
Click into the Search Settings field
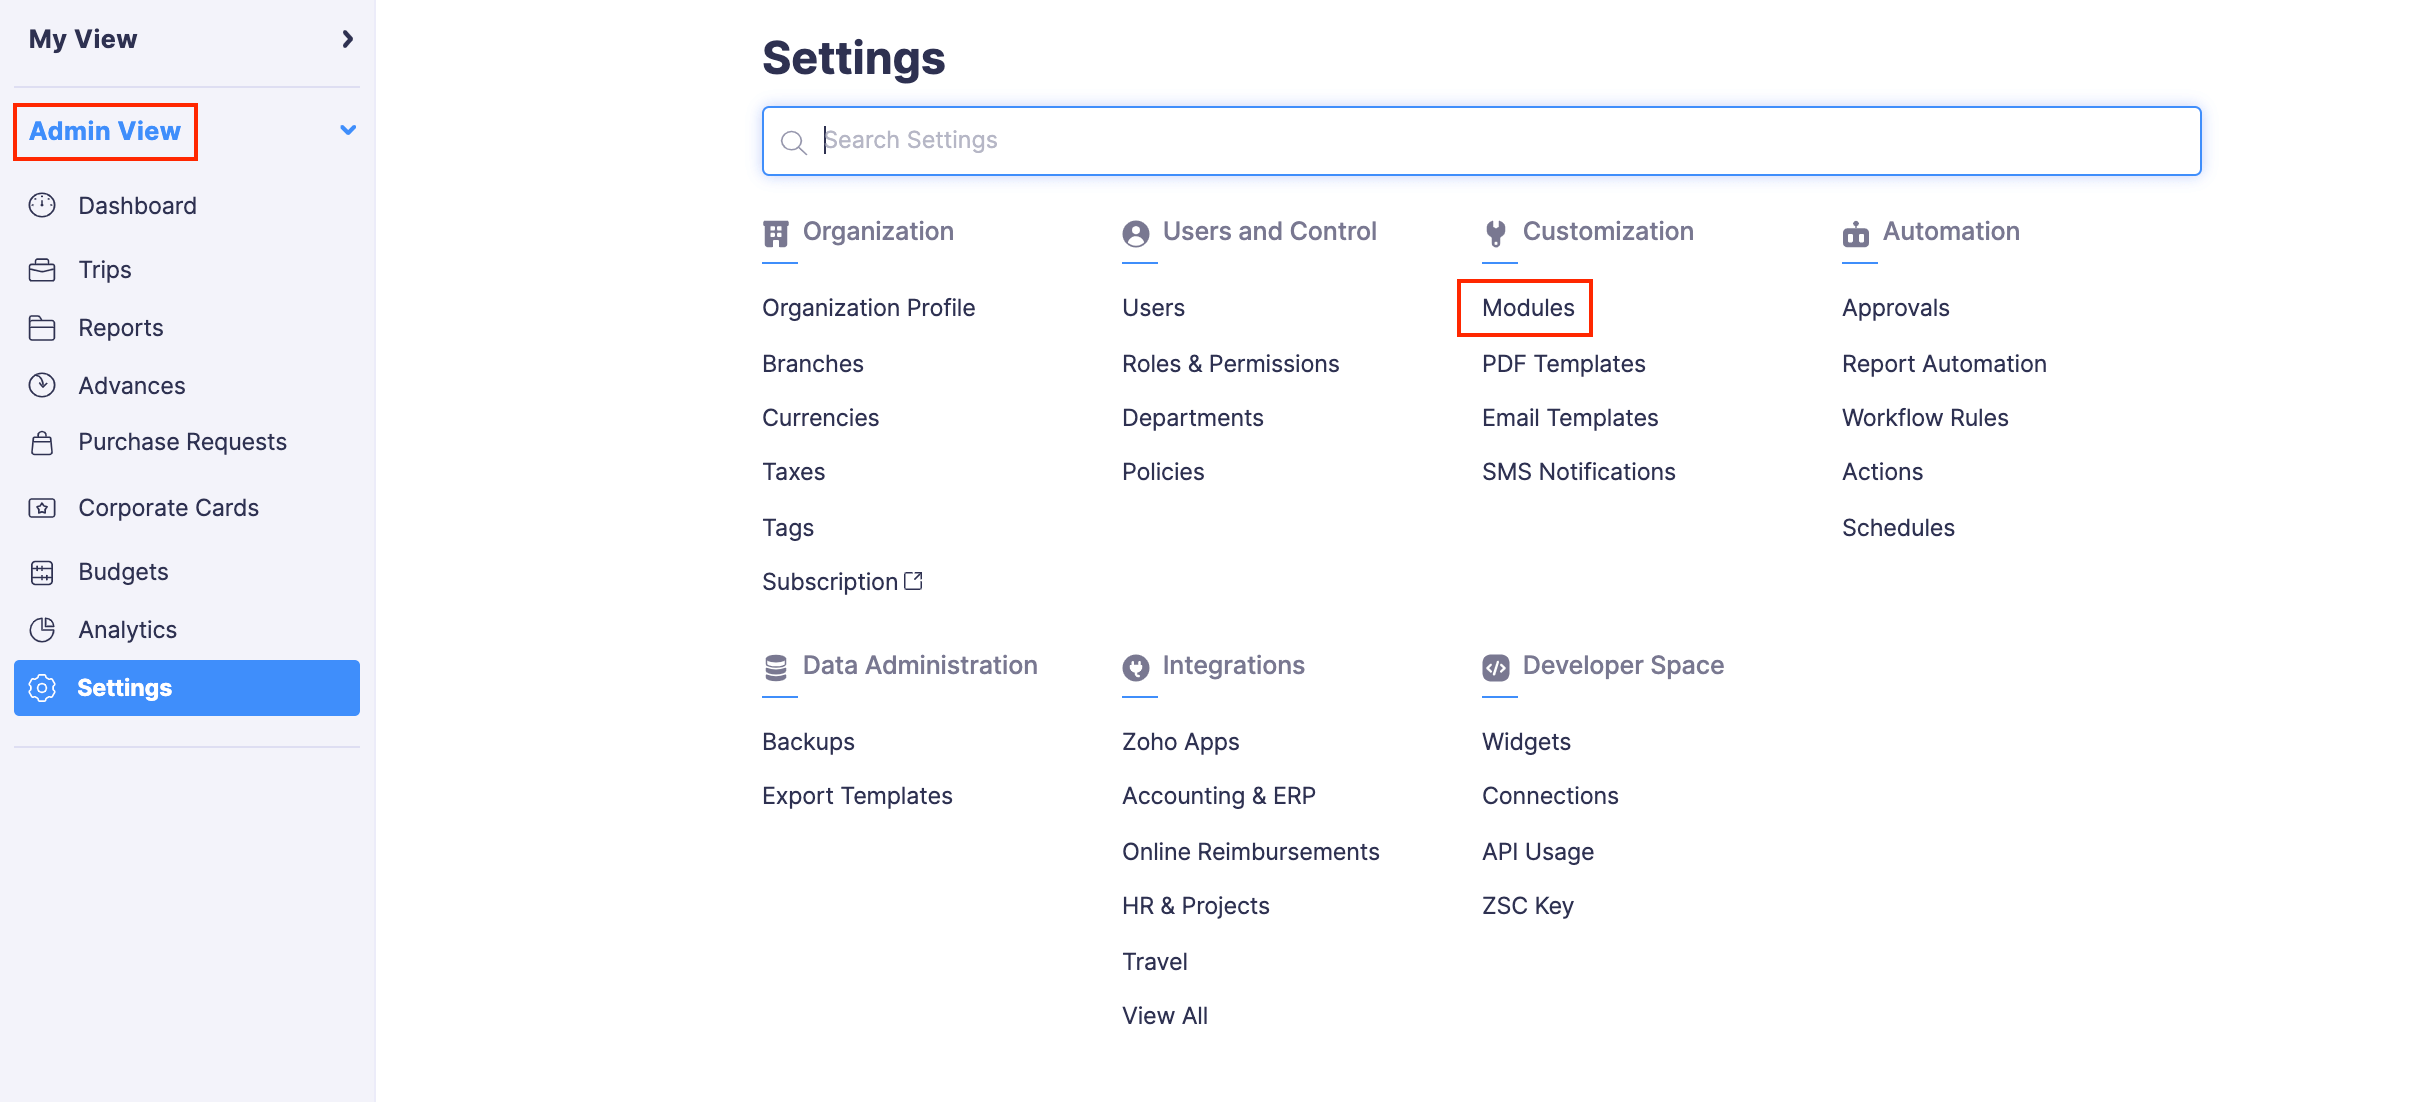pyautogui.click(x=1480, y=140)
